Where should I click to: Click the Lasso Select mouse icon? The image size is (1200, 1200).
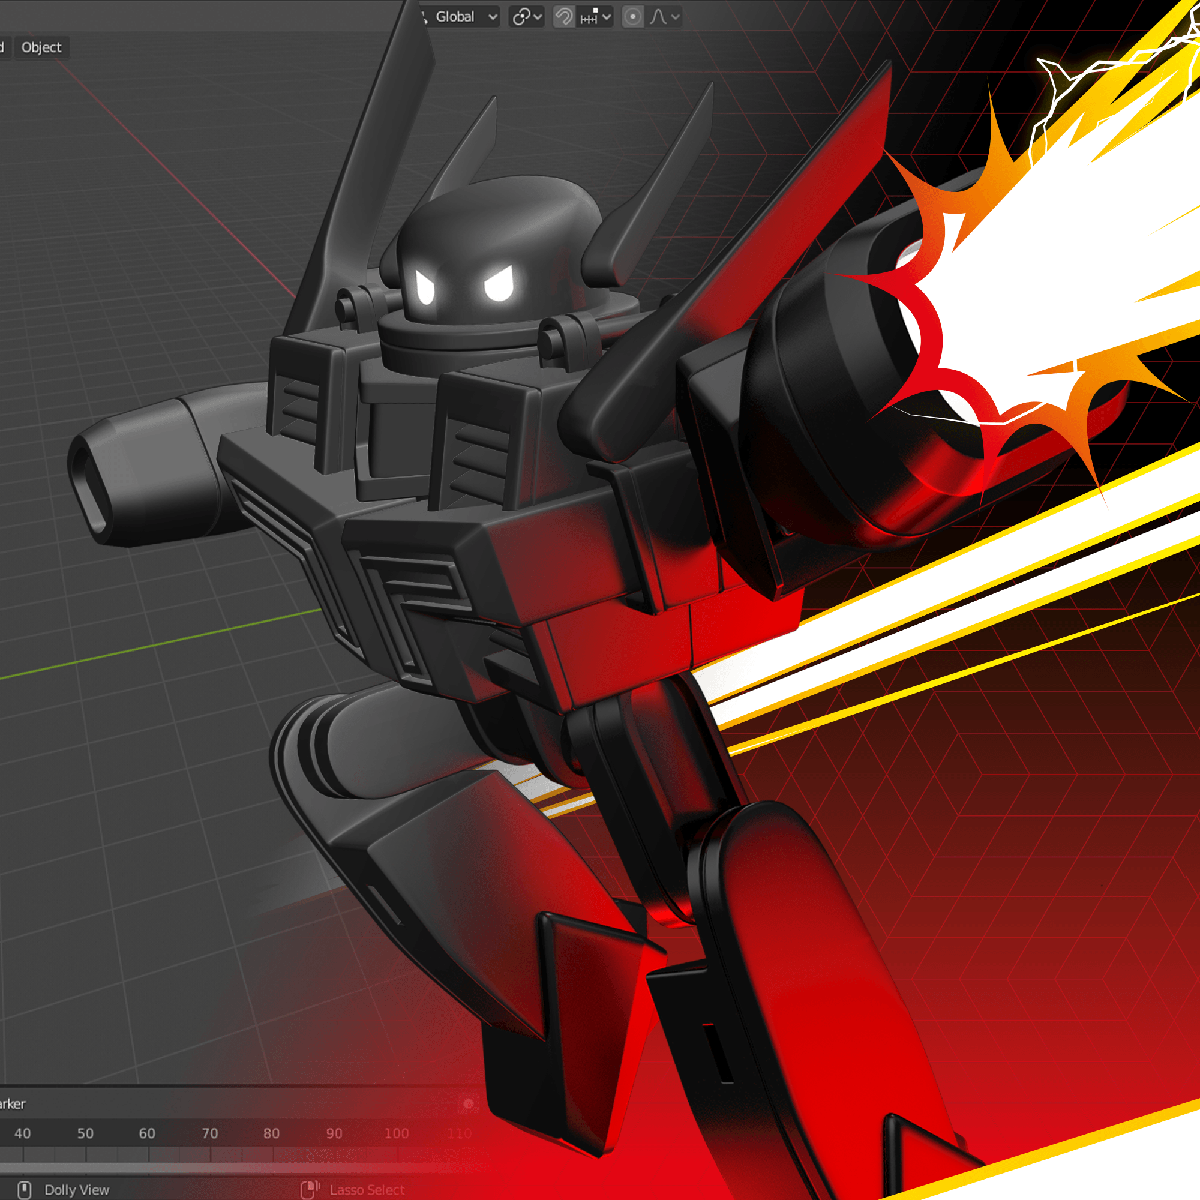[x=310, y=1189]
